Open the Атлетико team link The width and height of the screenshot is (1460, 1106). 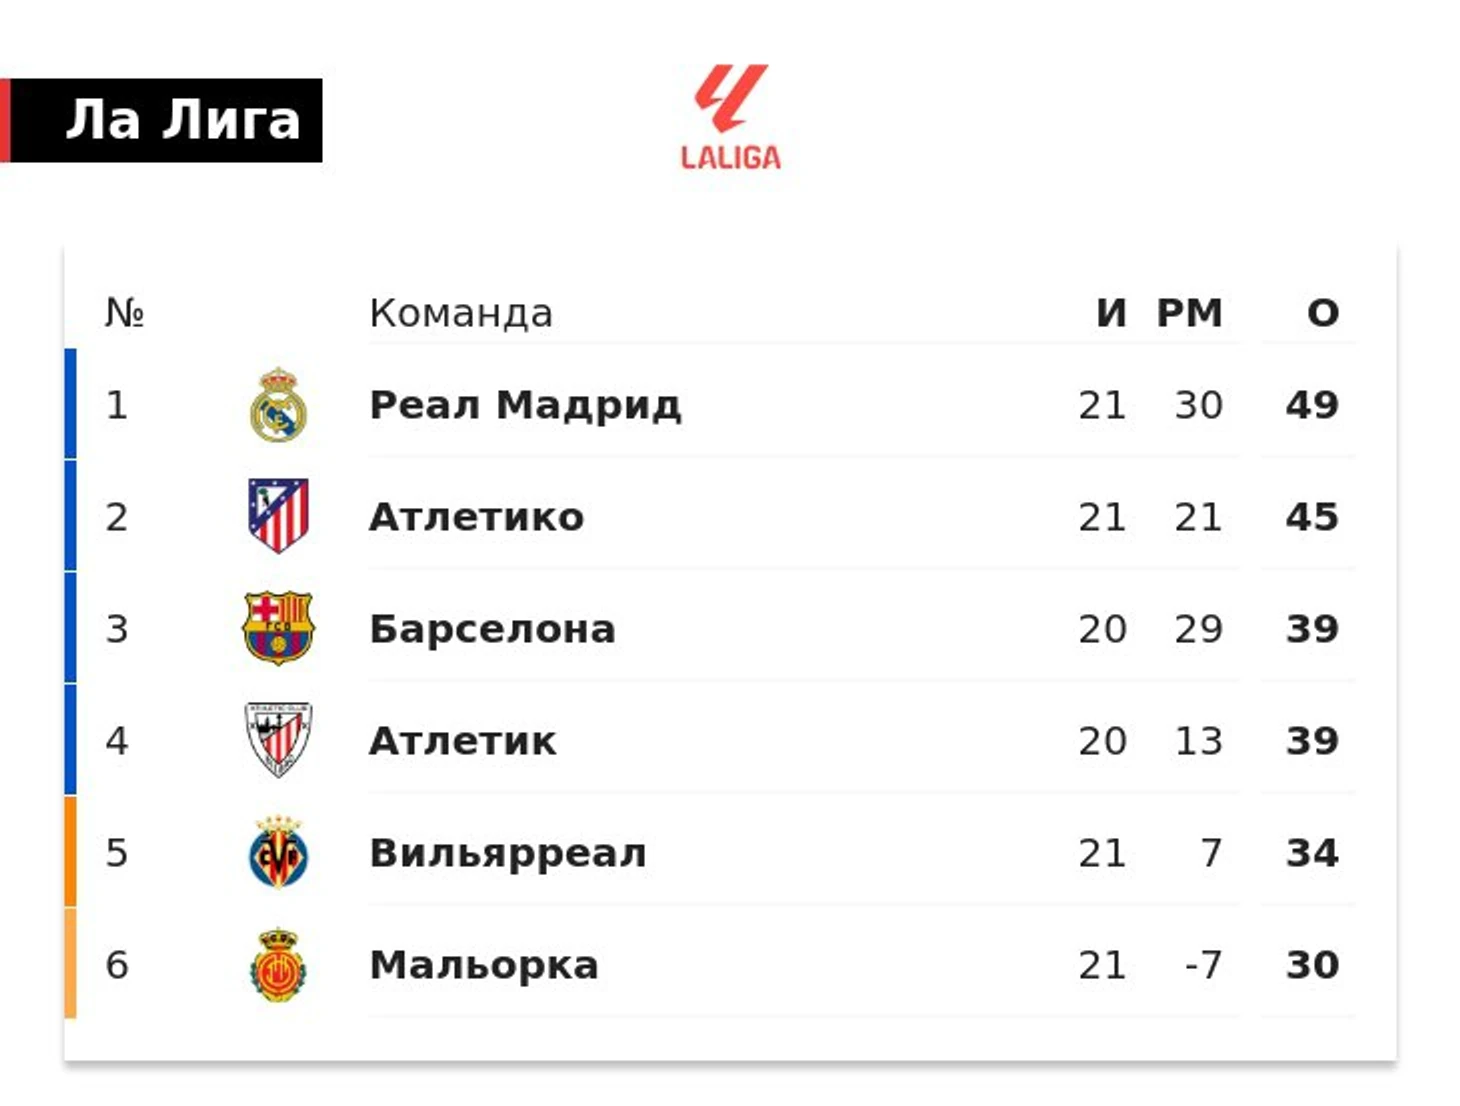[476, 517]
